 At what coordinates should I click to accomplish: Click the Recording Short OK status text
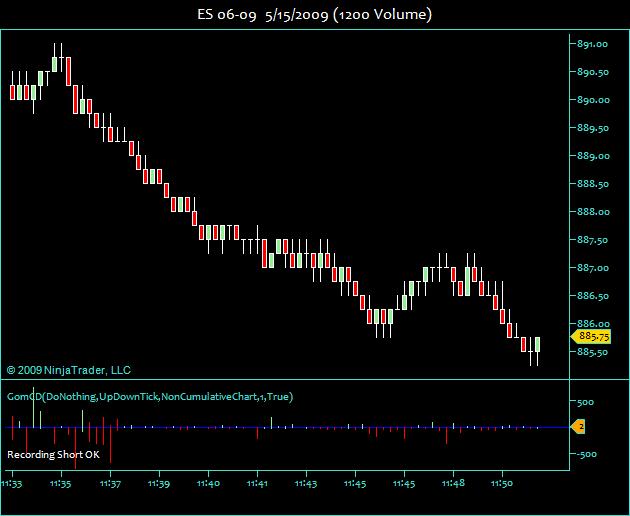click(53, 455)
